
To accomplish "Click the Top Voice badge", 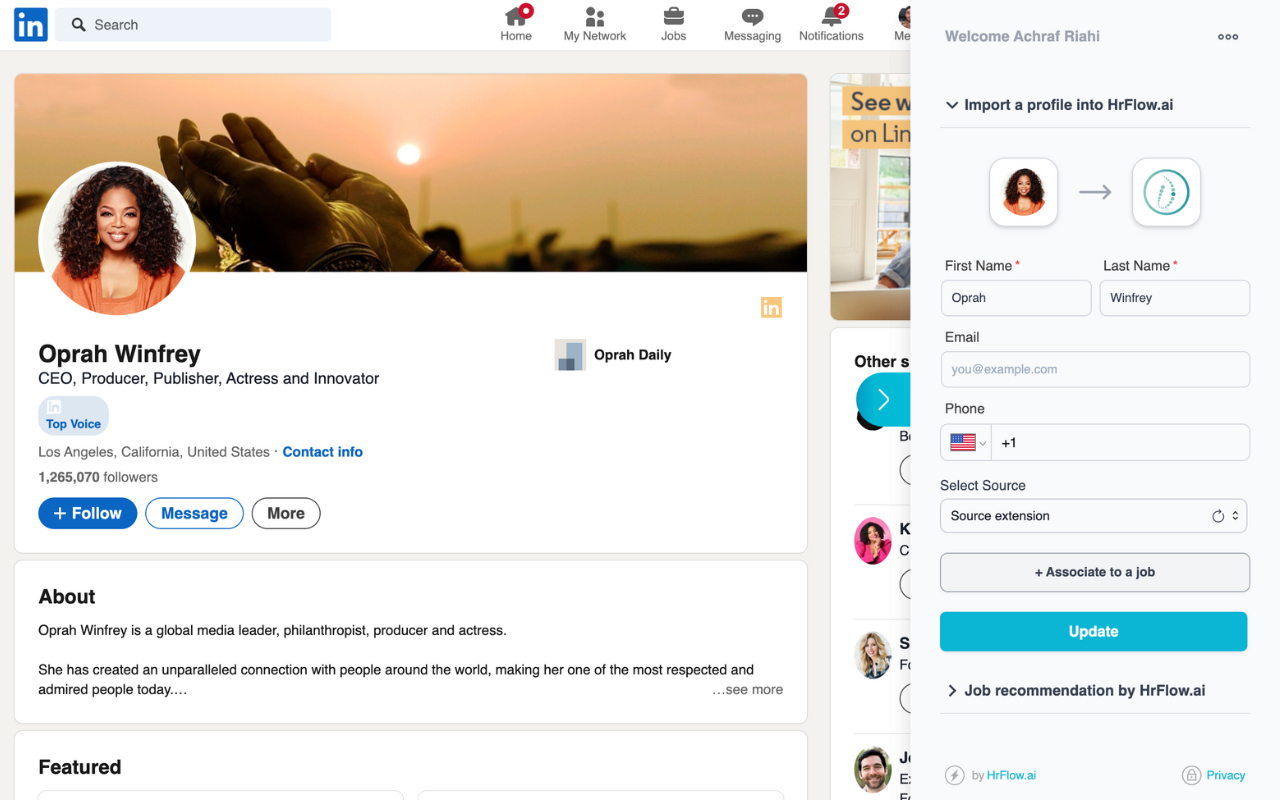I will click(x=74, y=415).
